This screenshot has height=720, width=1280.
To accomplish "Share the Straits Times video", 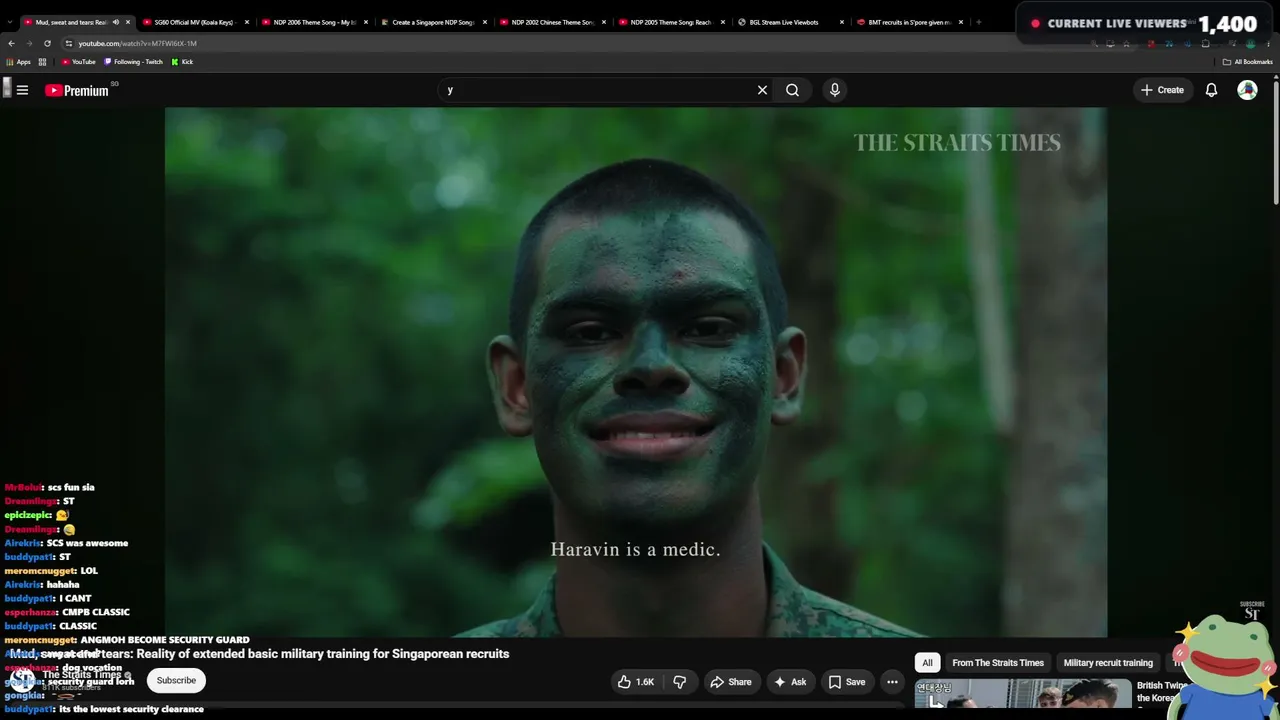I will 730,682.
